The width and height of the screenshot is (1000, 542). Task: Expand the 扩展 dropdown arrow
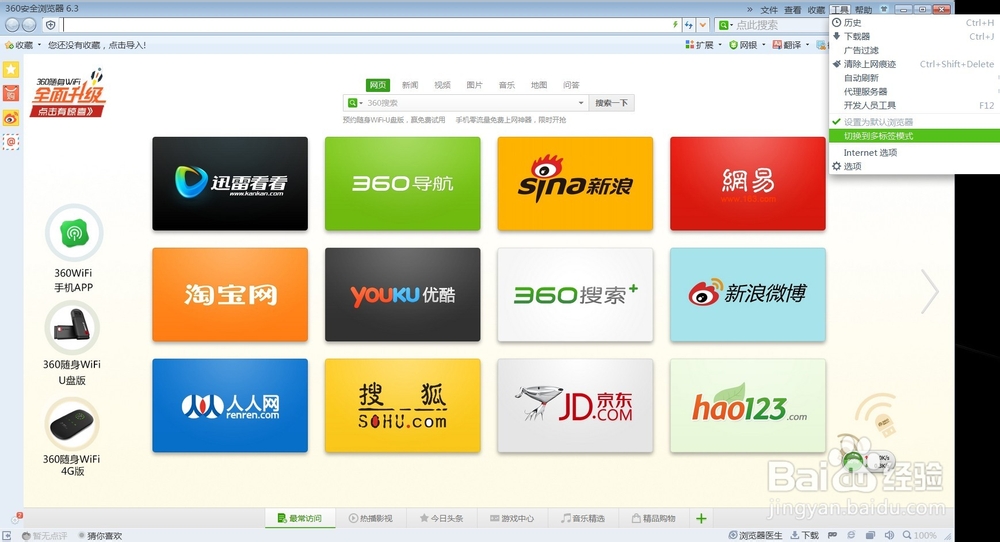click(720, 45)
